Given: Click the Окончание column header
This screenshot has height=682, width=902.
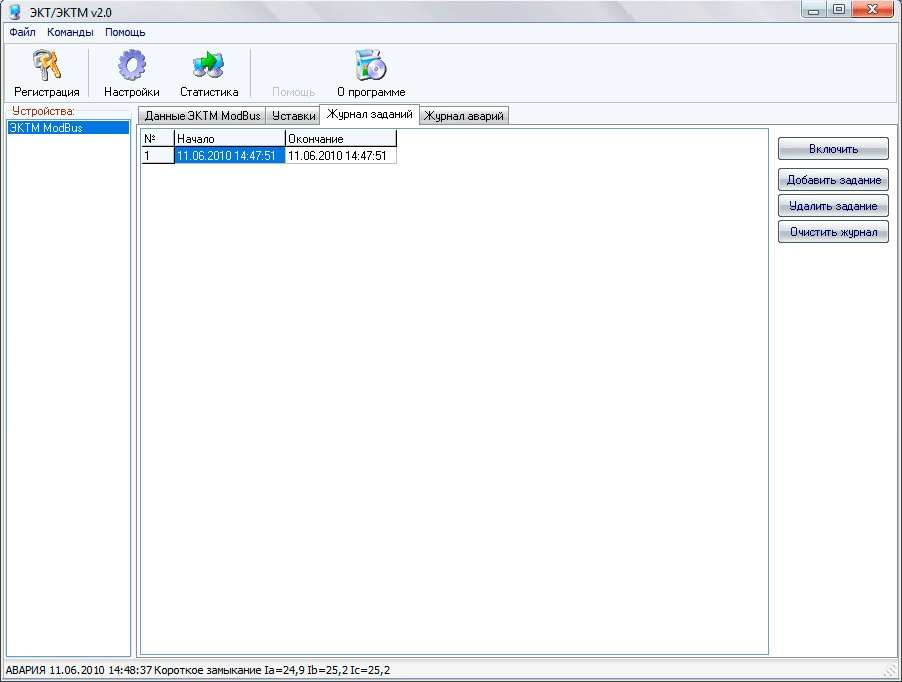Looking at the screenshot, I should tap(341, 139).
